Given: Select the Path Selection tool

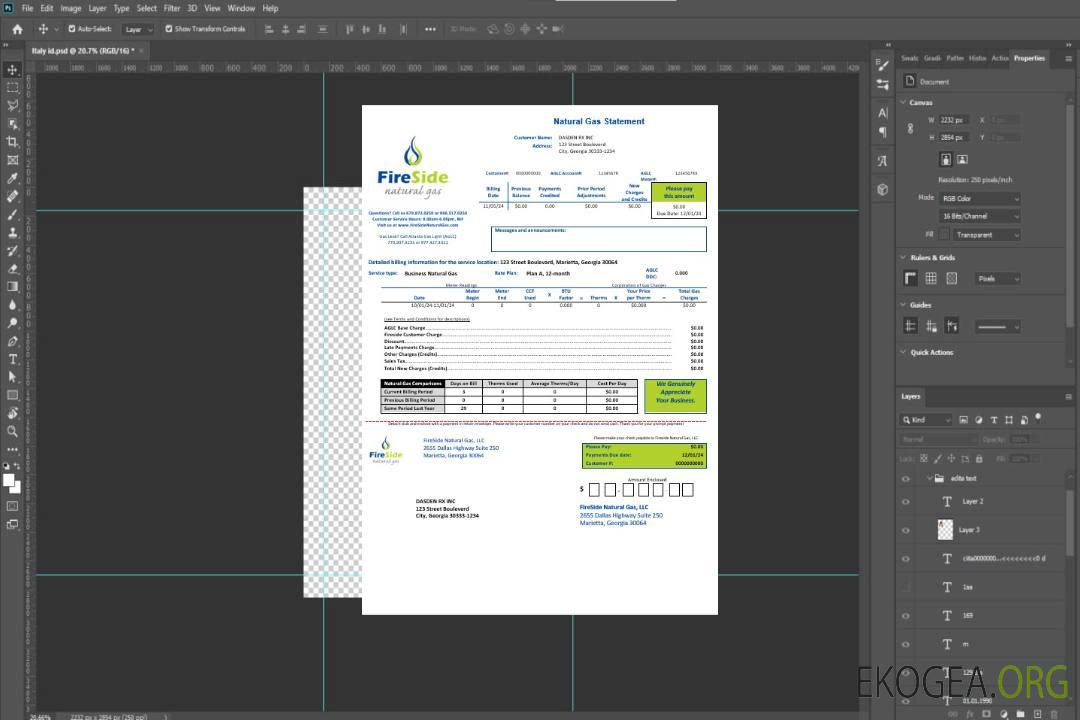Looking at the screenshot, I should [12, 377].
